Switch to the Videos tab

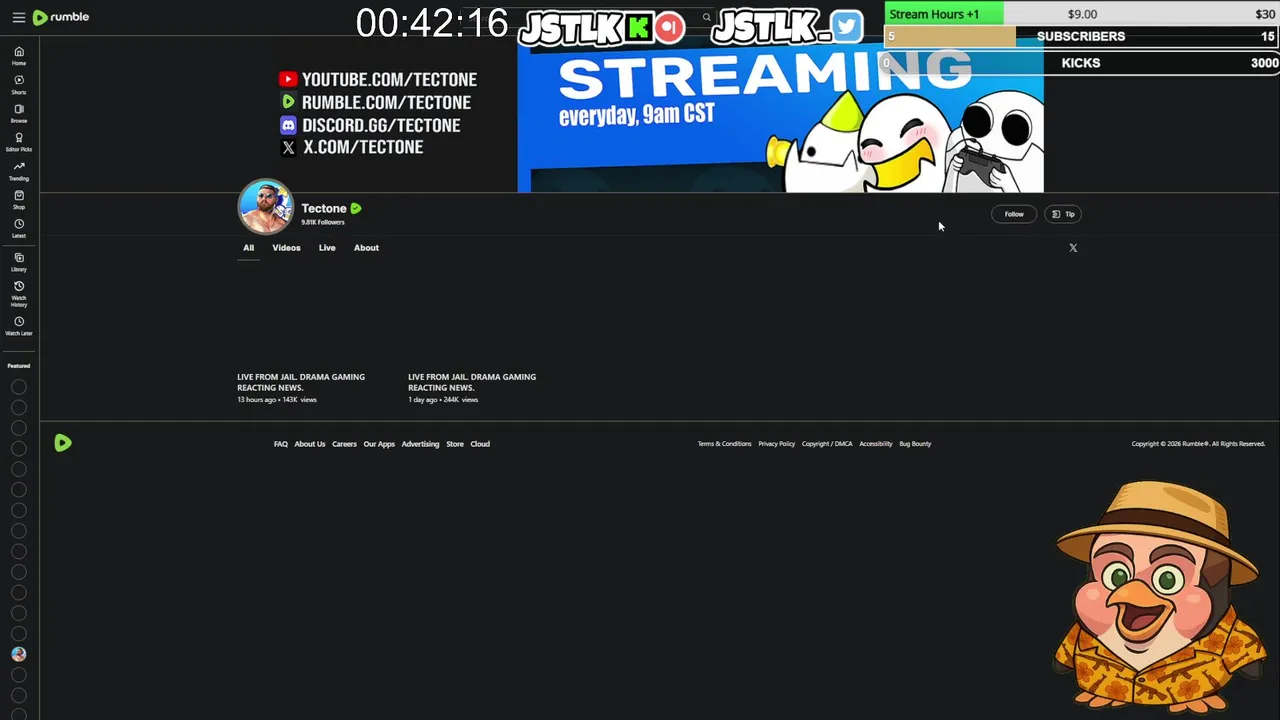coord(286,248)
